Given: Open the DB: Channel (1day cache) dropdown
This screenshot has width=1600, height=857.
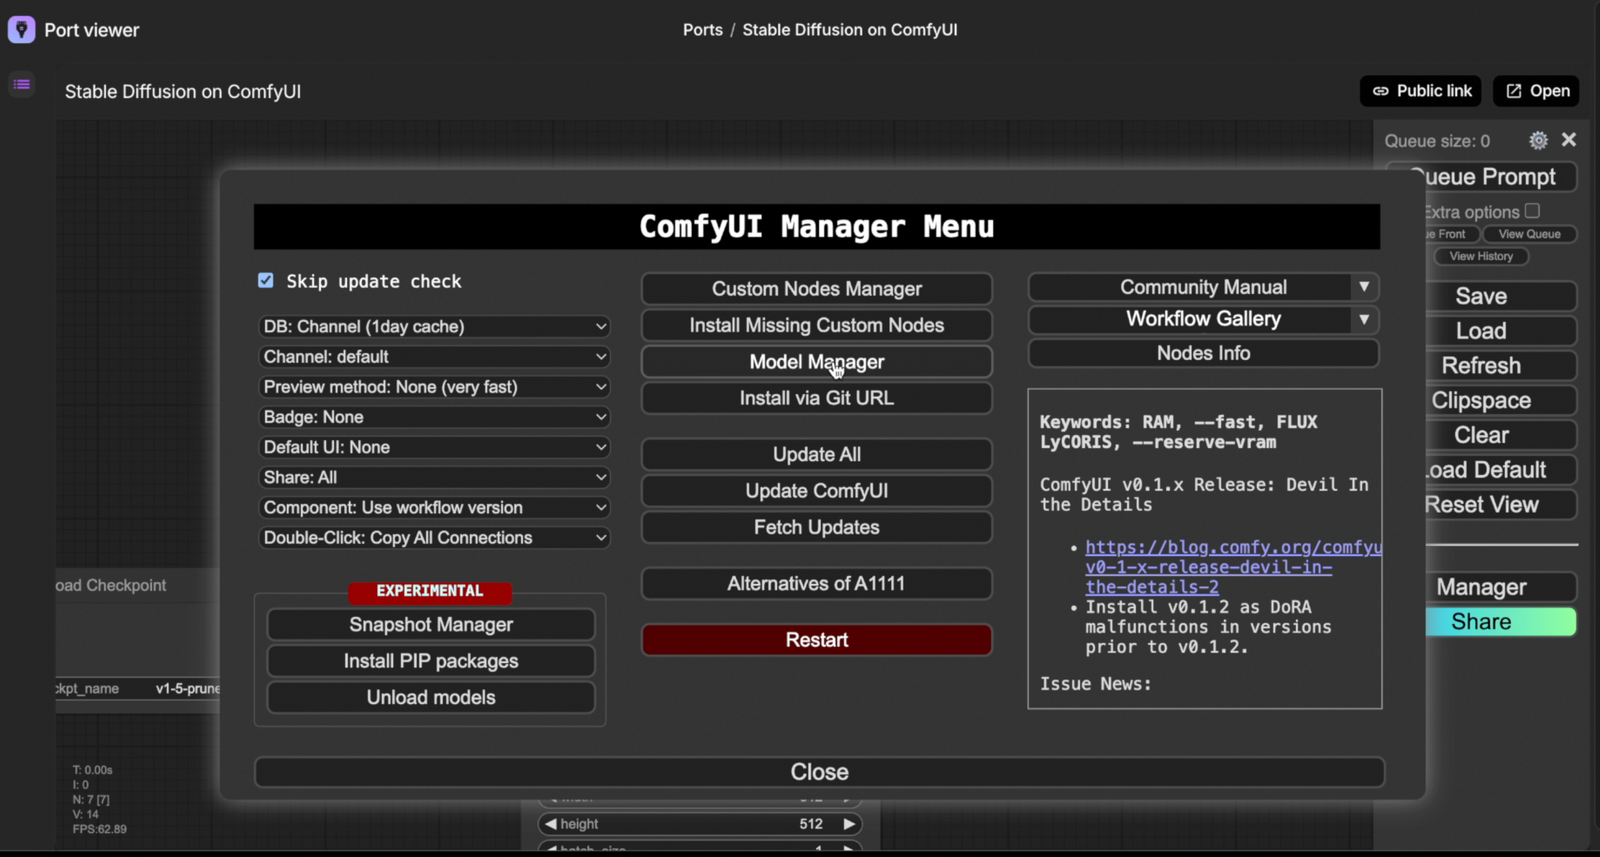Looking at the screenshot, I should coord(434,327).
